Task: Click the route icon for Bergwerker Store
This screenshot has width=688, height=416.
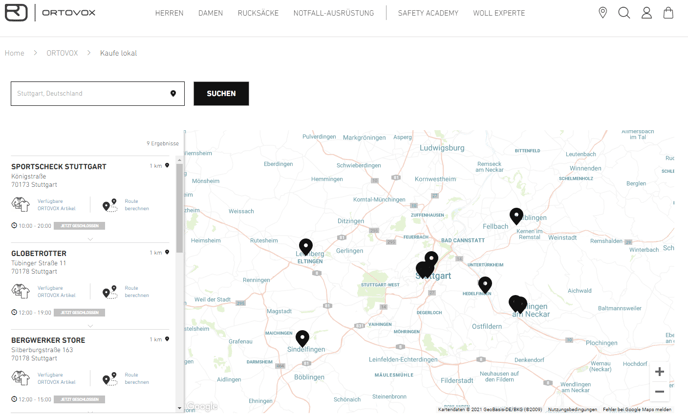Action: pos(110,379)
